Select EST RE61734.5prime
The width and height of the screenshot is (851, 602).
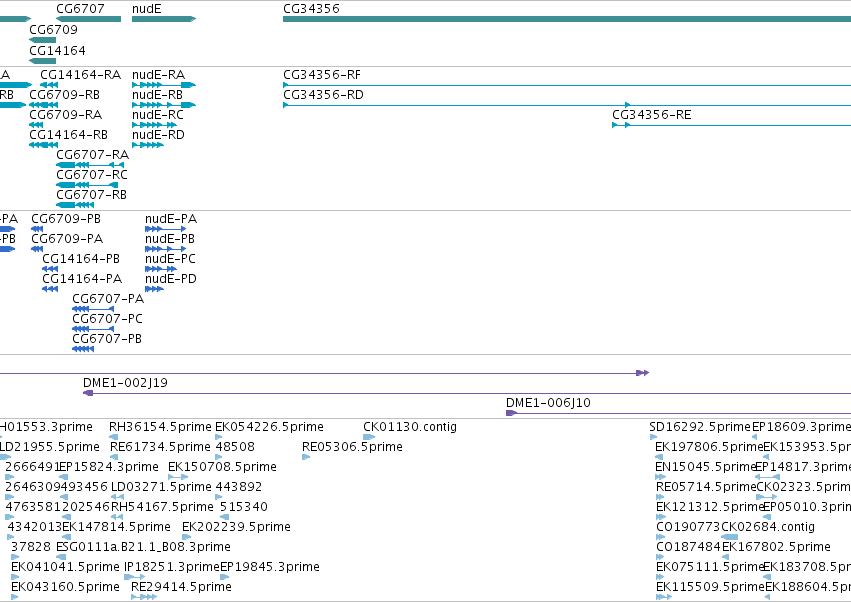pyautogui.click(x=113, y=457)
